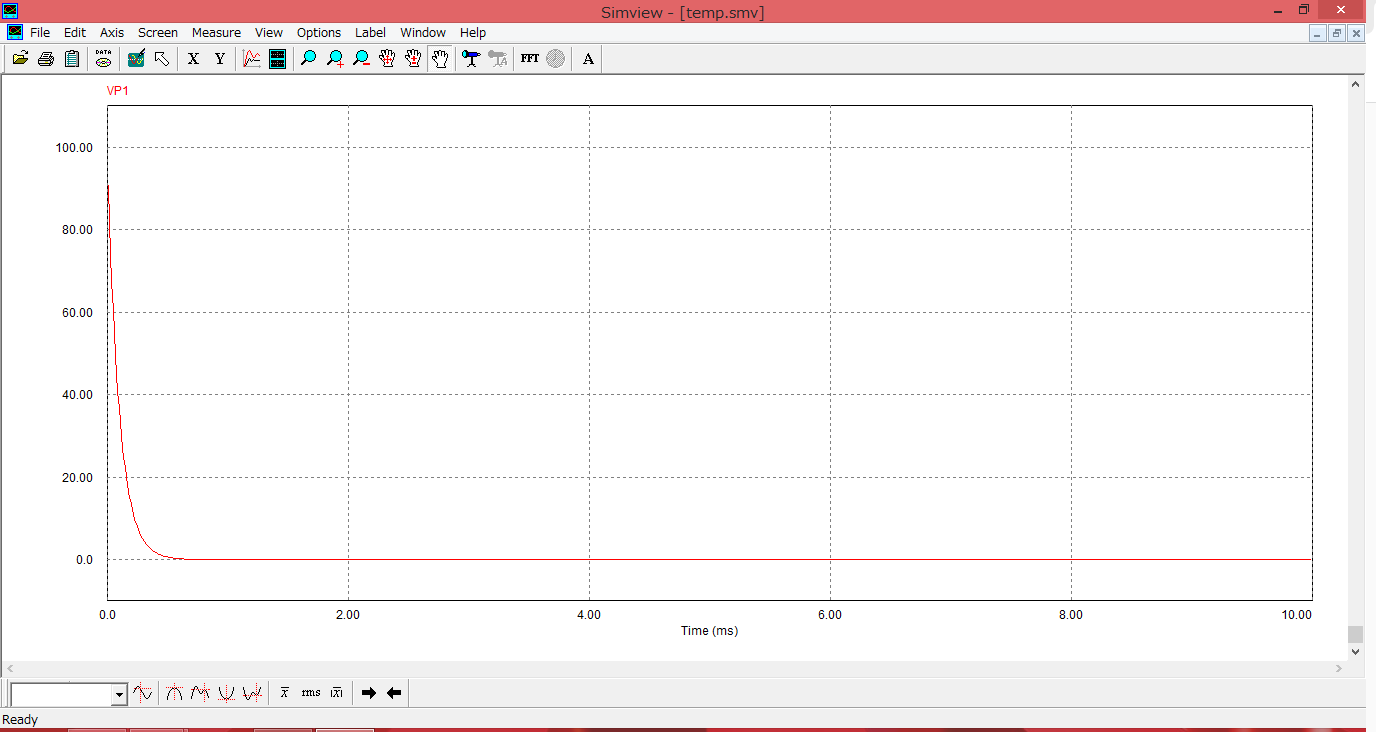
Task: Click the binoculars measure icon
Action: point(471,59)
